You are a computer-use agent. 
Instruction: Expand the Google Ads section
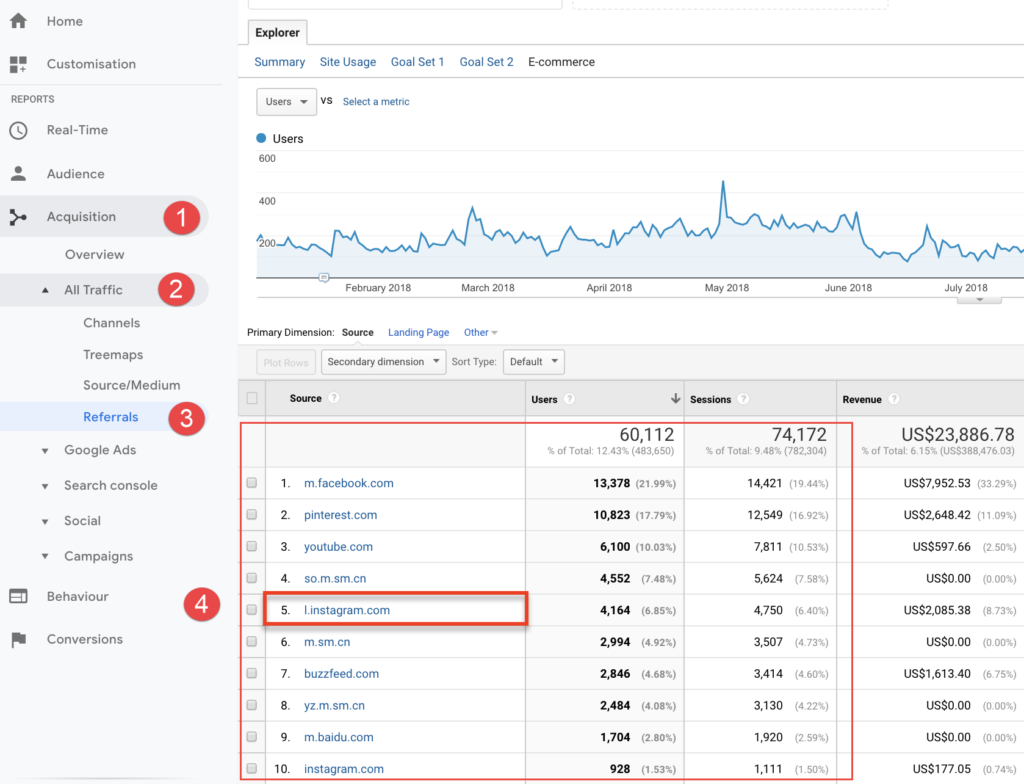45,451
